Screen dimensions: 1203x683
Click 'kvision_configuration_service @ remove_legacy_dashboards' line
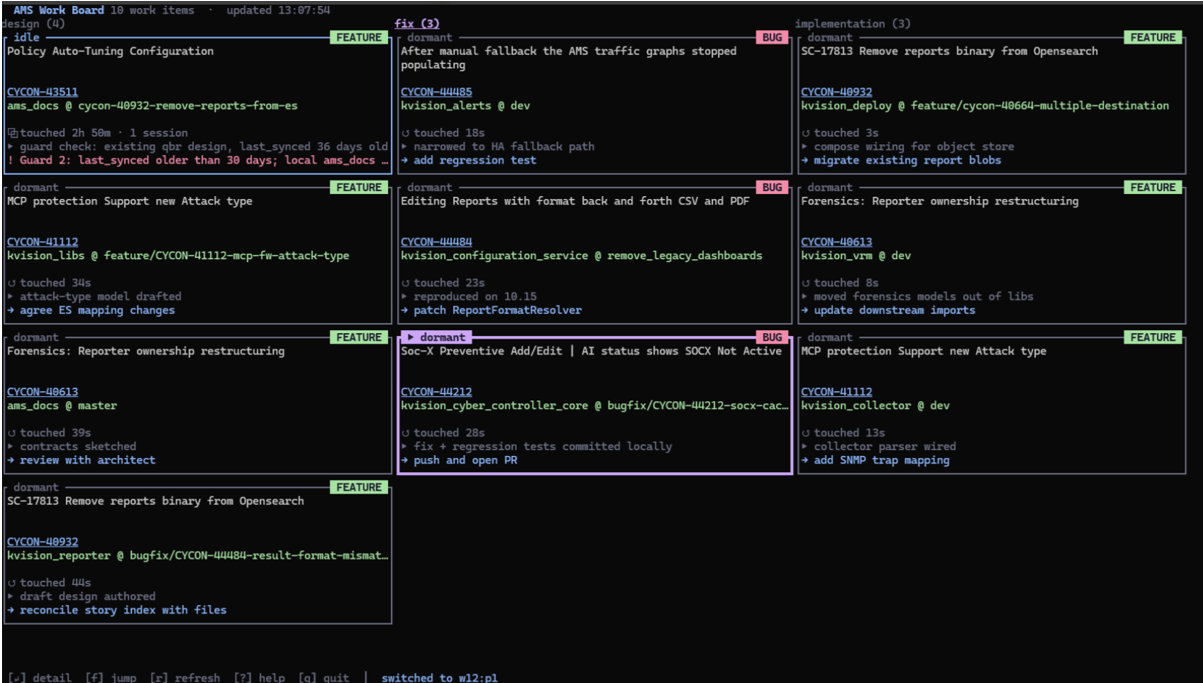pyautogui.click(x=581, y=255)
